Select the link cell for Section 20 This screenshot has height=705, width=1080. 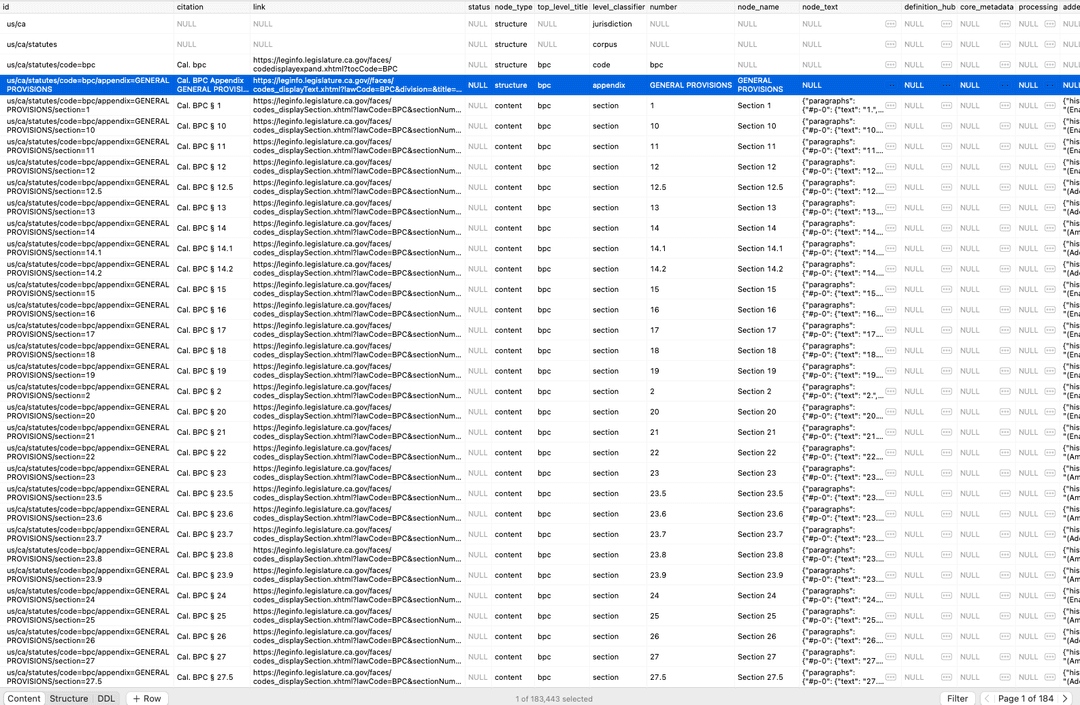pyautogui.click(x=357, y=412)
